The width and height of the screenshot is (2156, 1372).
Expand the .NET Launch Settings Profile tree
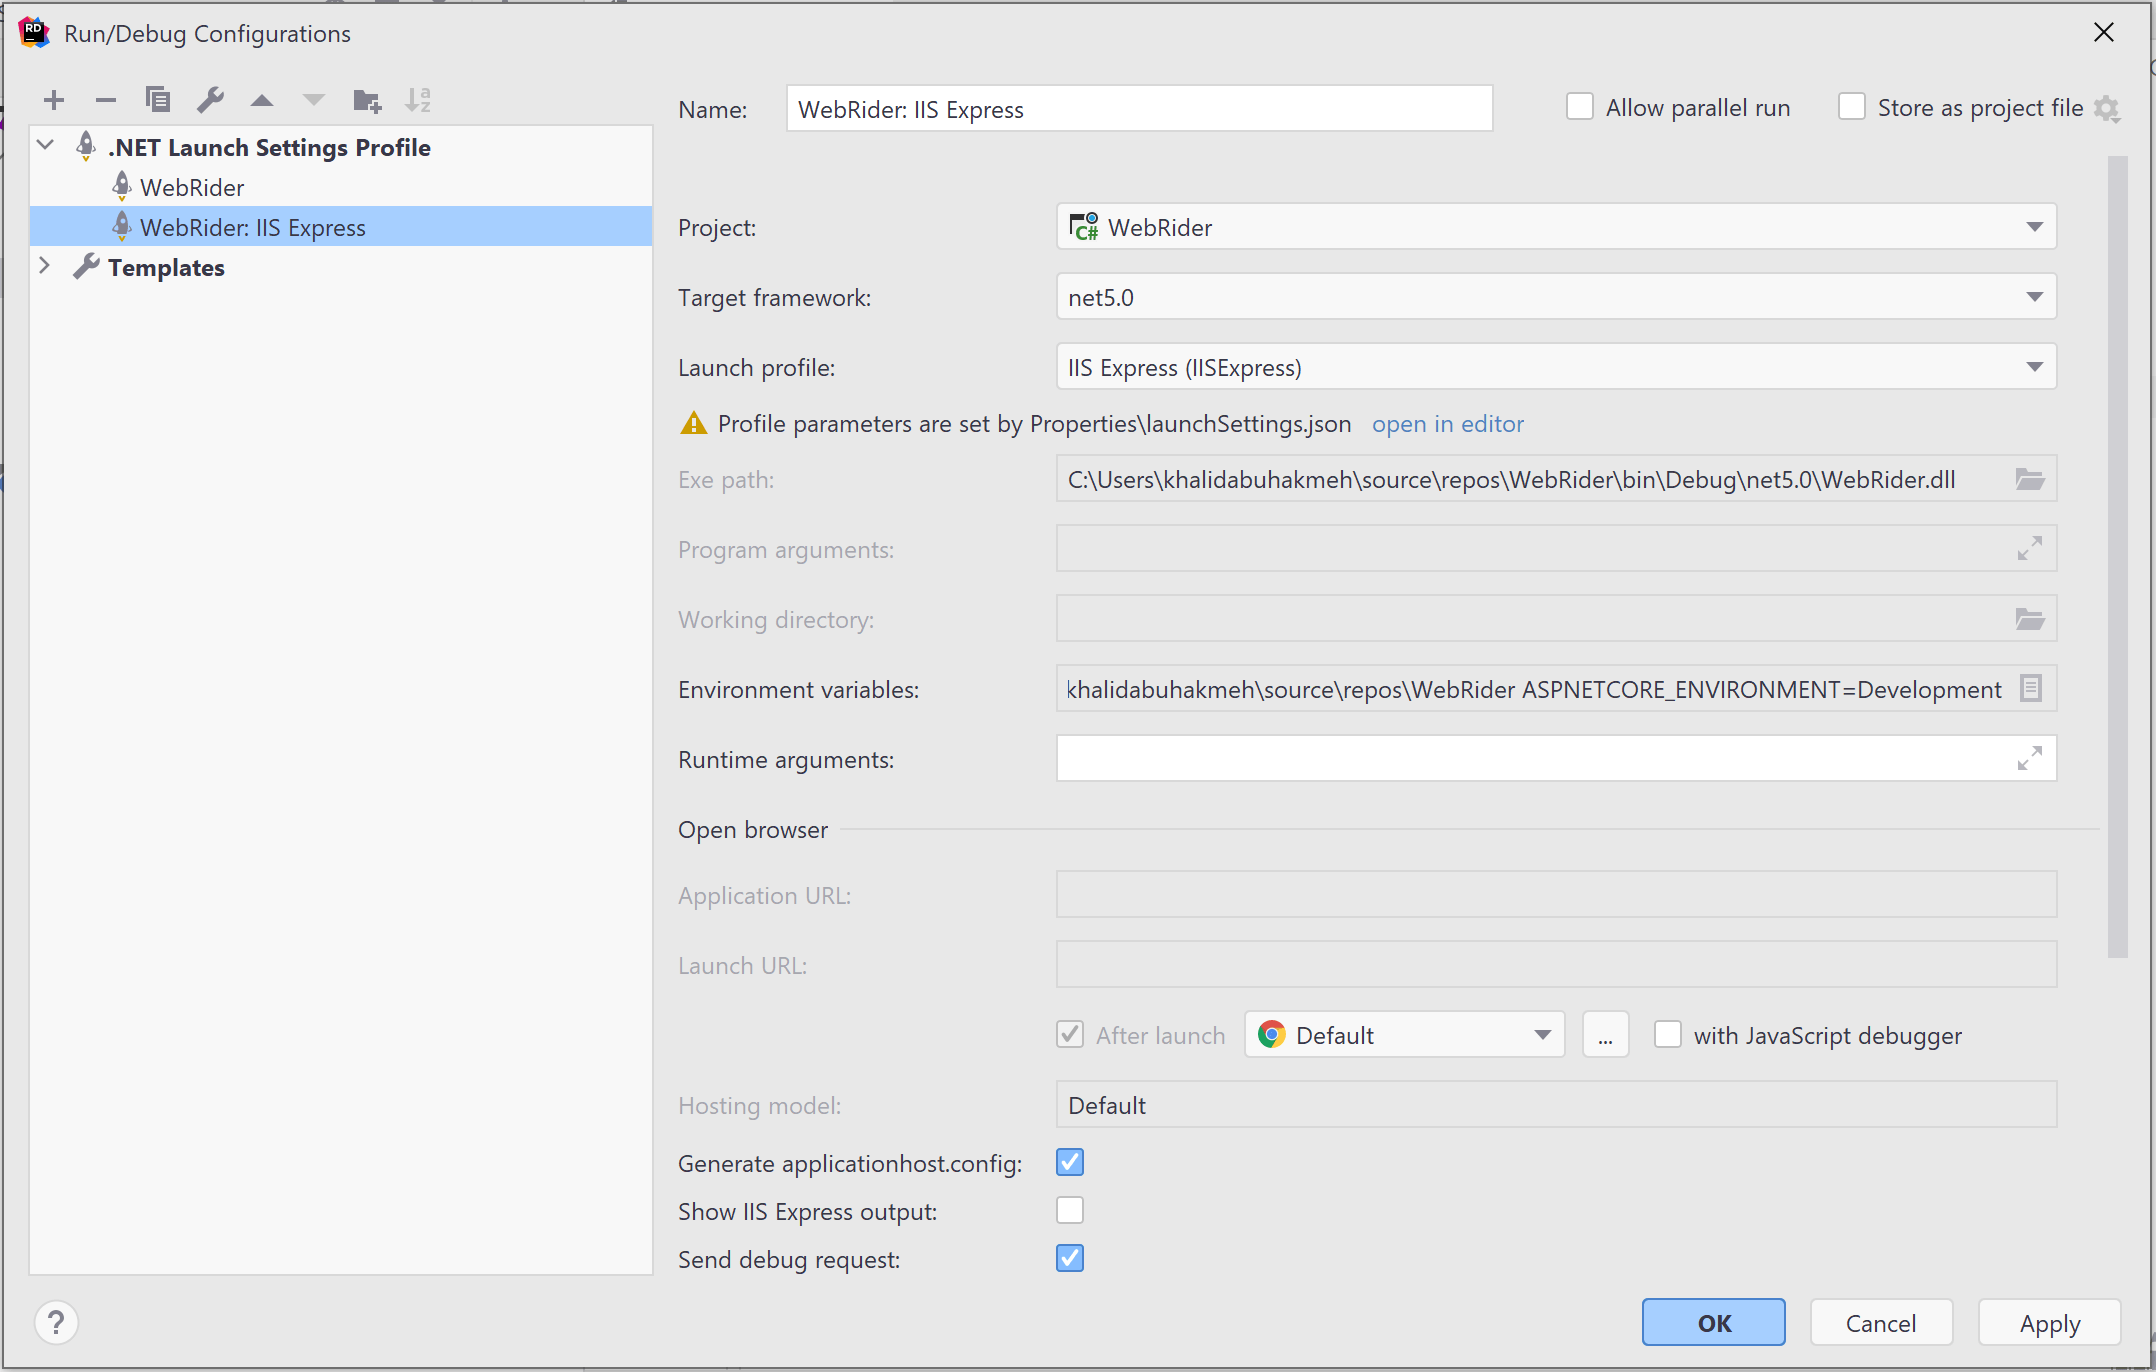tap(42, 146)
